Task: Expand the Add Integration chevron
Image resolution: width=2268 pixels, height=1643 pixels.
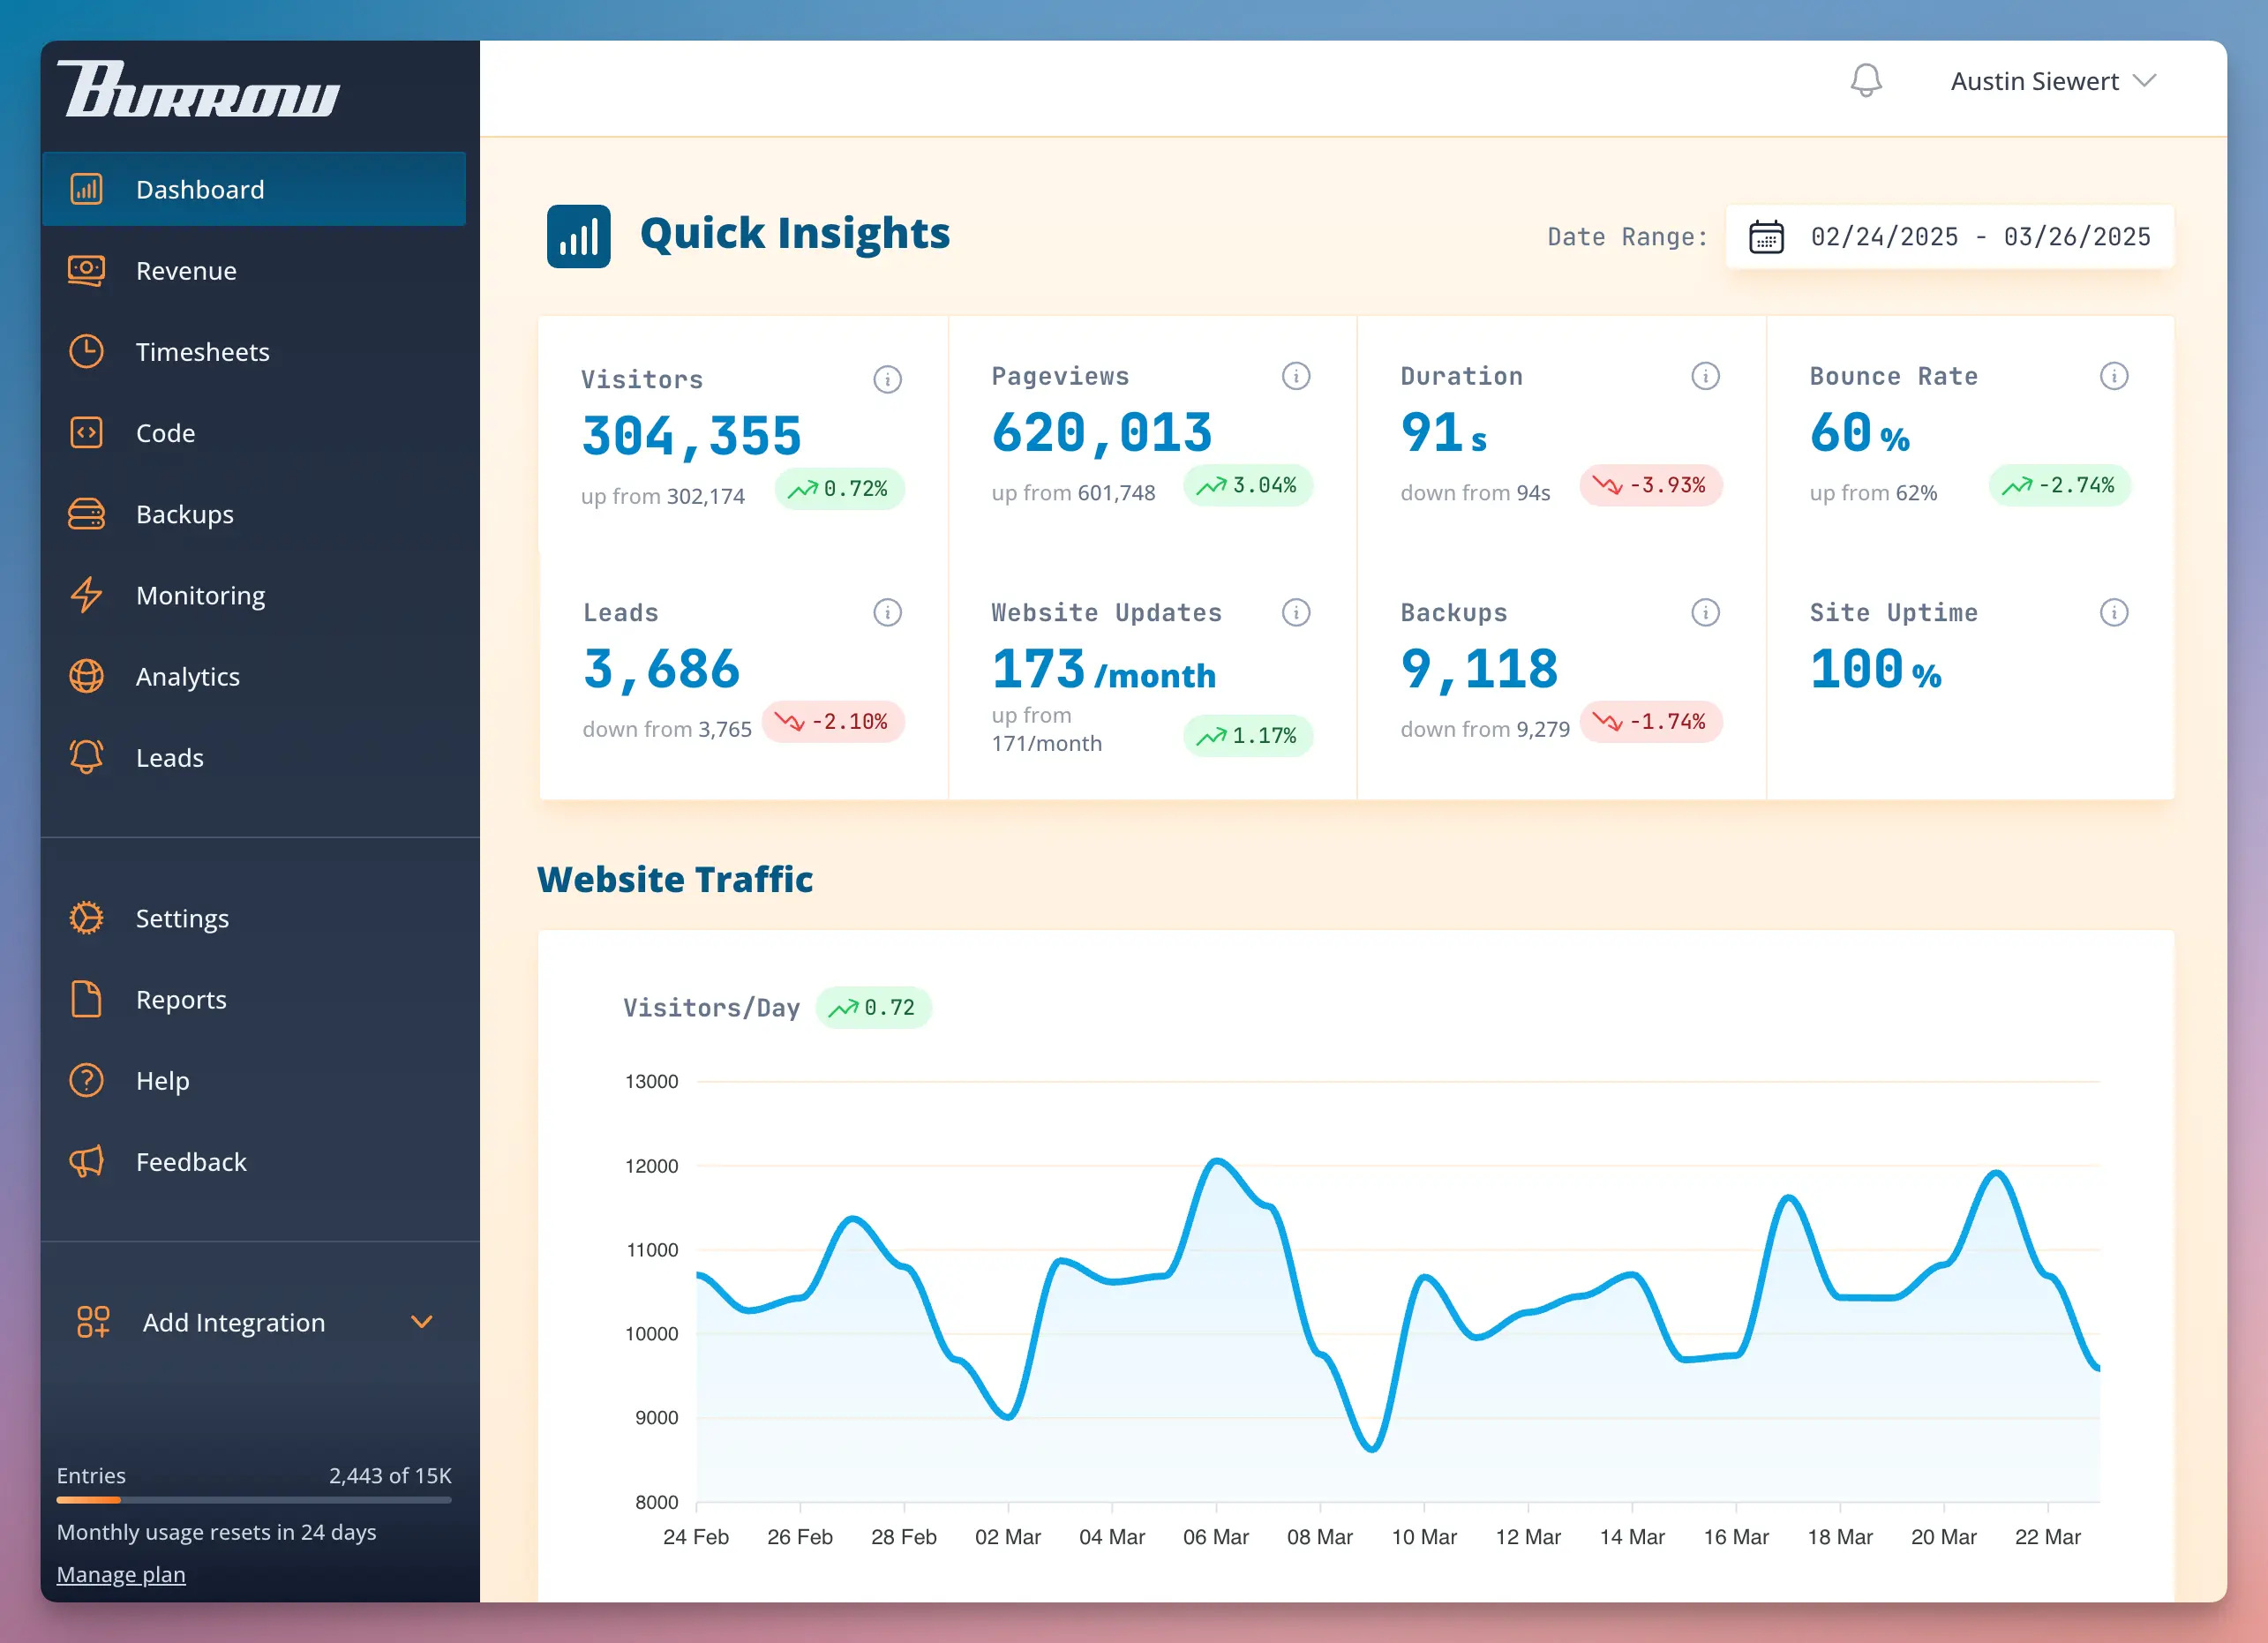Action: (x=422, y=1322)
